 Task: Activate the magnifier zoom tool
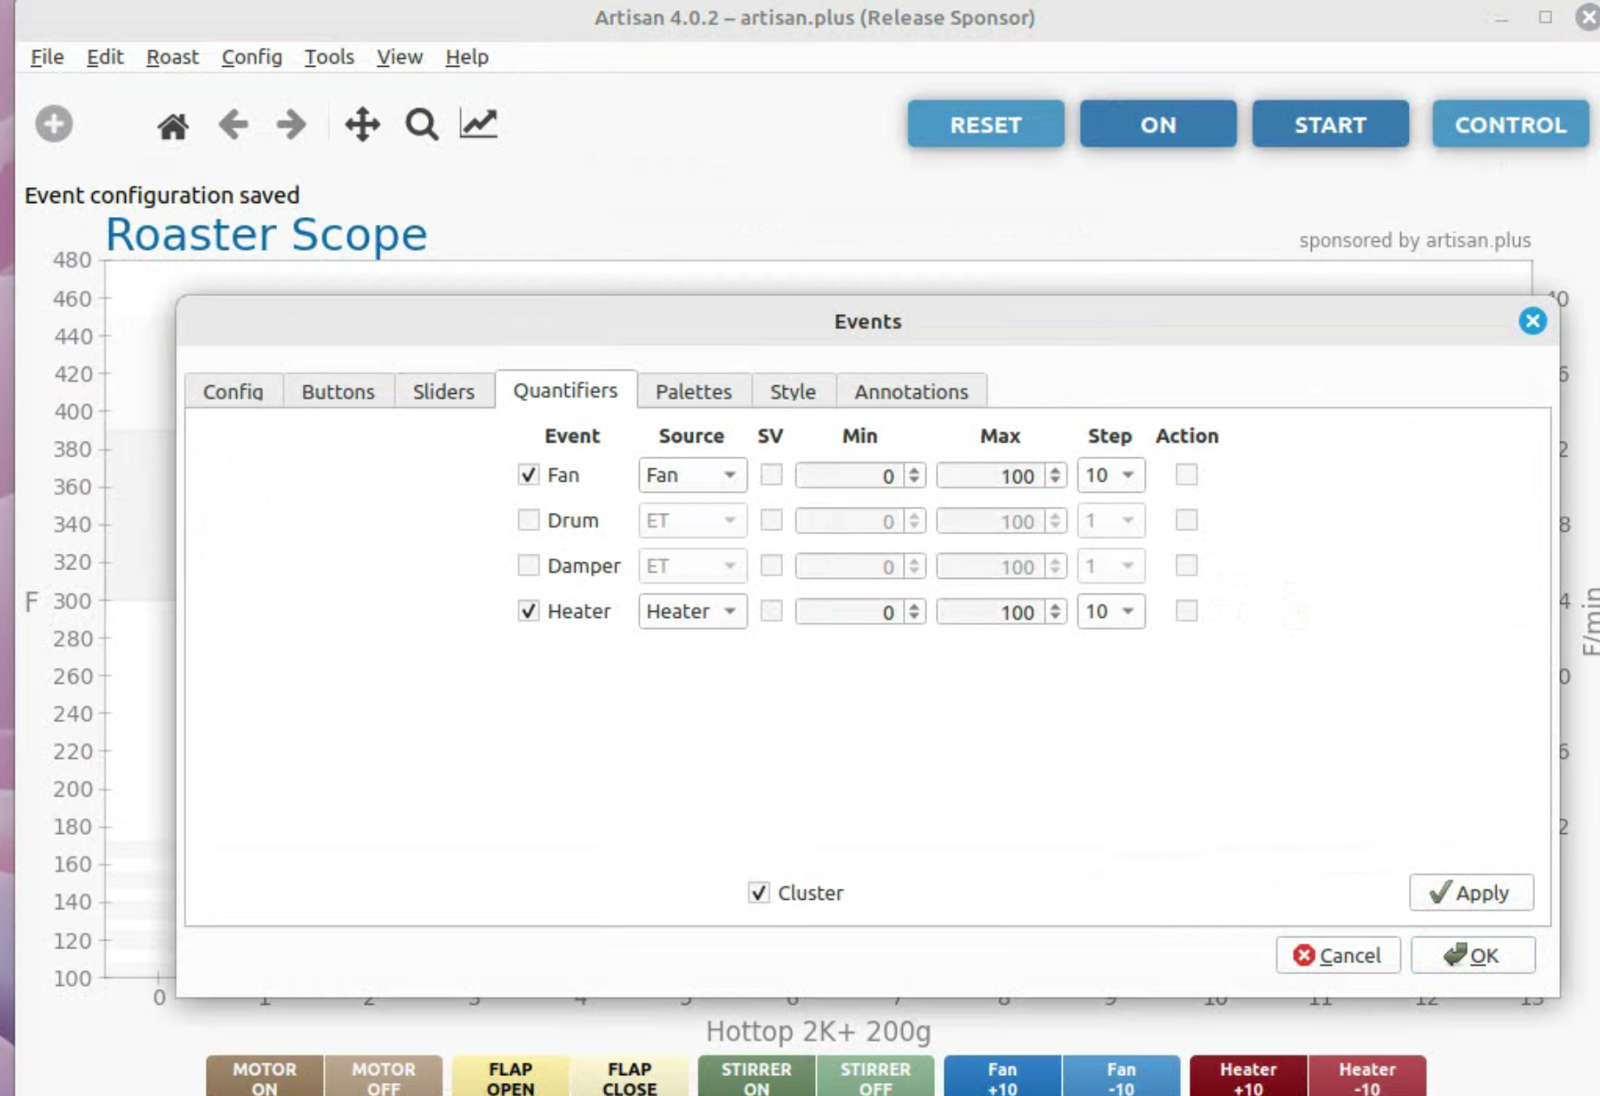click(421, 125)
